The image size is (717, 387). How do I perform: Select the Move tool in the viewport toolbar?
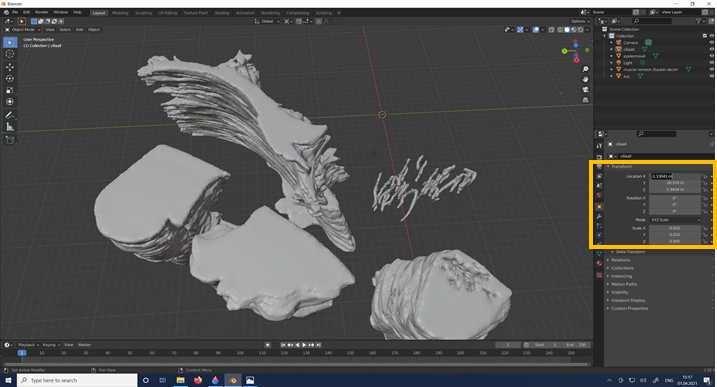[10, 67]
